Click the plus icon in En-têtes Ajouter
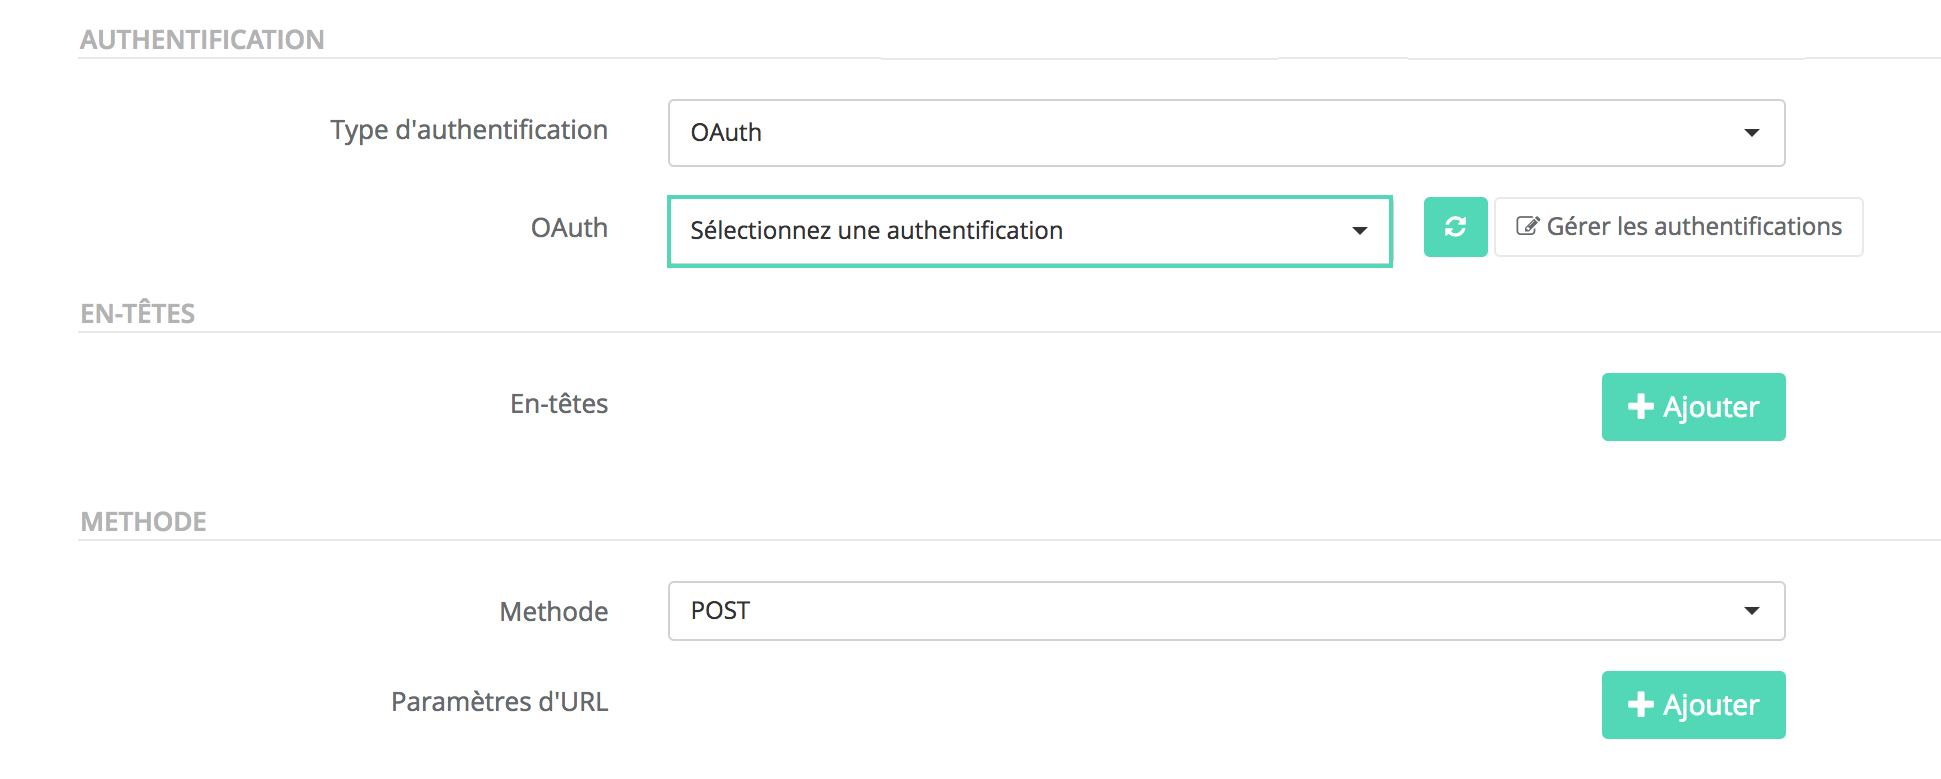 [1640, 406]
